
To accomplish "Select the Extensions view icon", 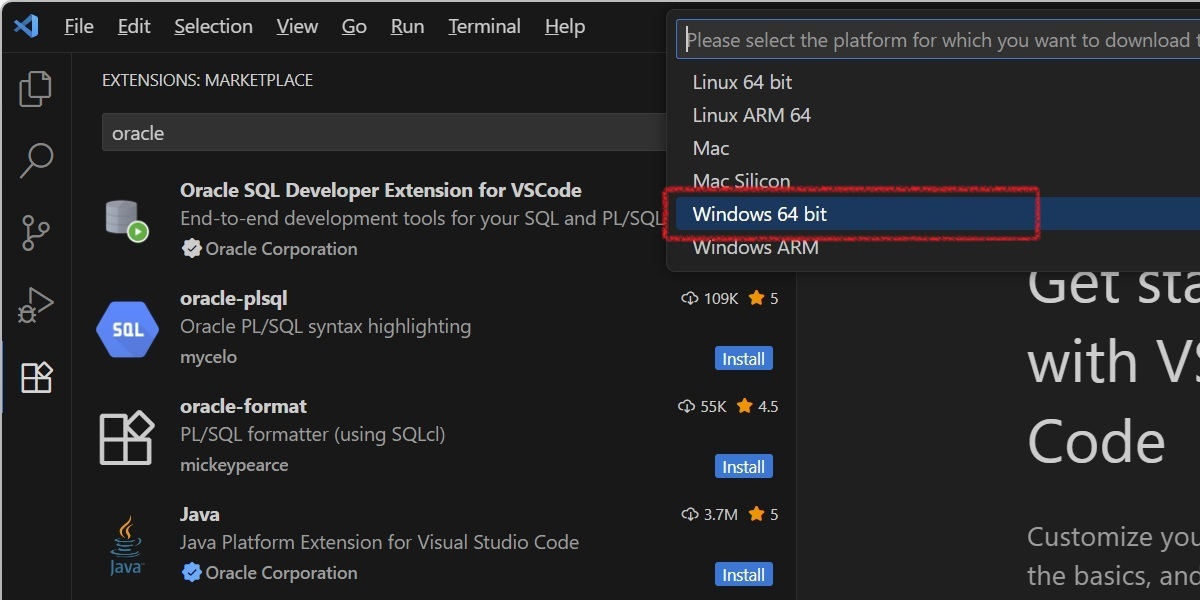I will (36, 377).
